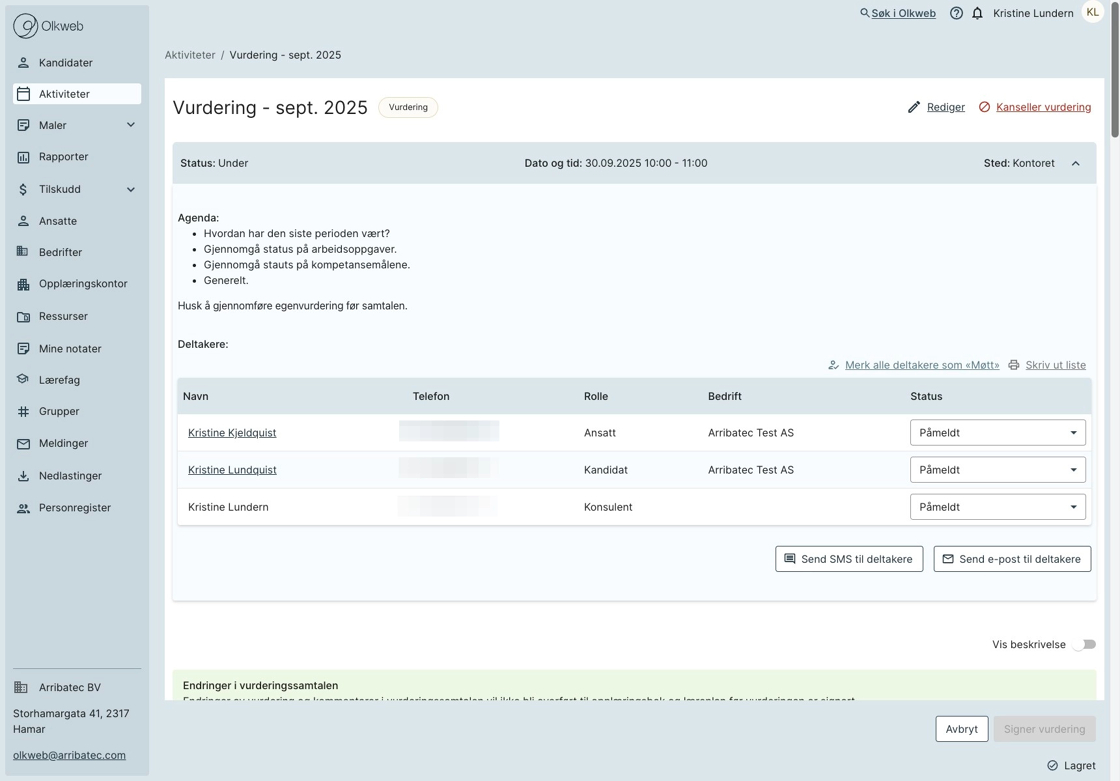Go to Meldinger in the sidebar
The width and height of the screenshot is (1120, 781).
click(x=63, y=443)
